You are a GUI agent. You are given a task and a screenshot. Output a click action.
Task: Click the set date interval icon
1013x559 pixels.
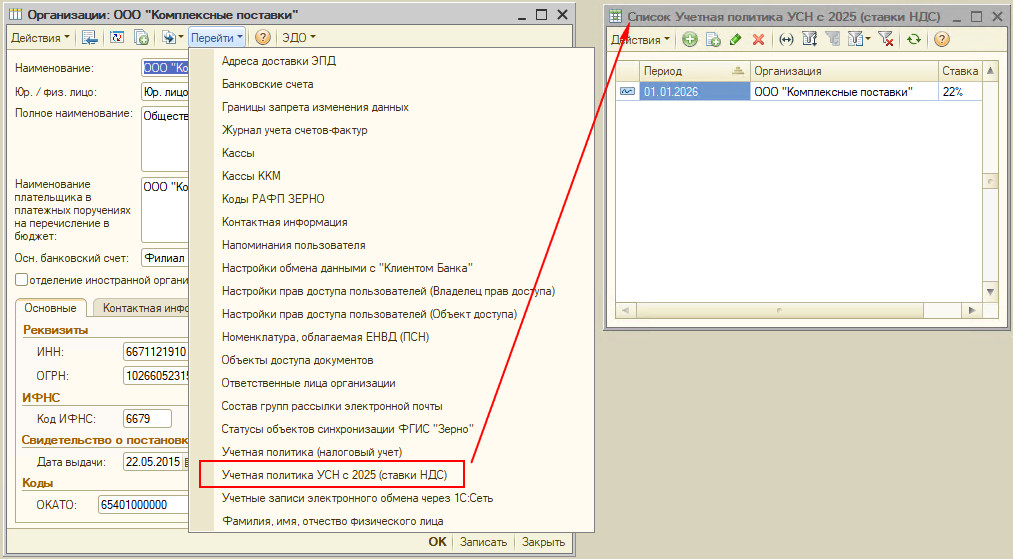tap(786, 39)
